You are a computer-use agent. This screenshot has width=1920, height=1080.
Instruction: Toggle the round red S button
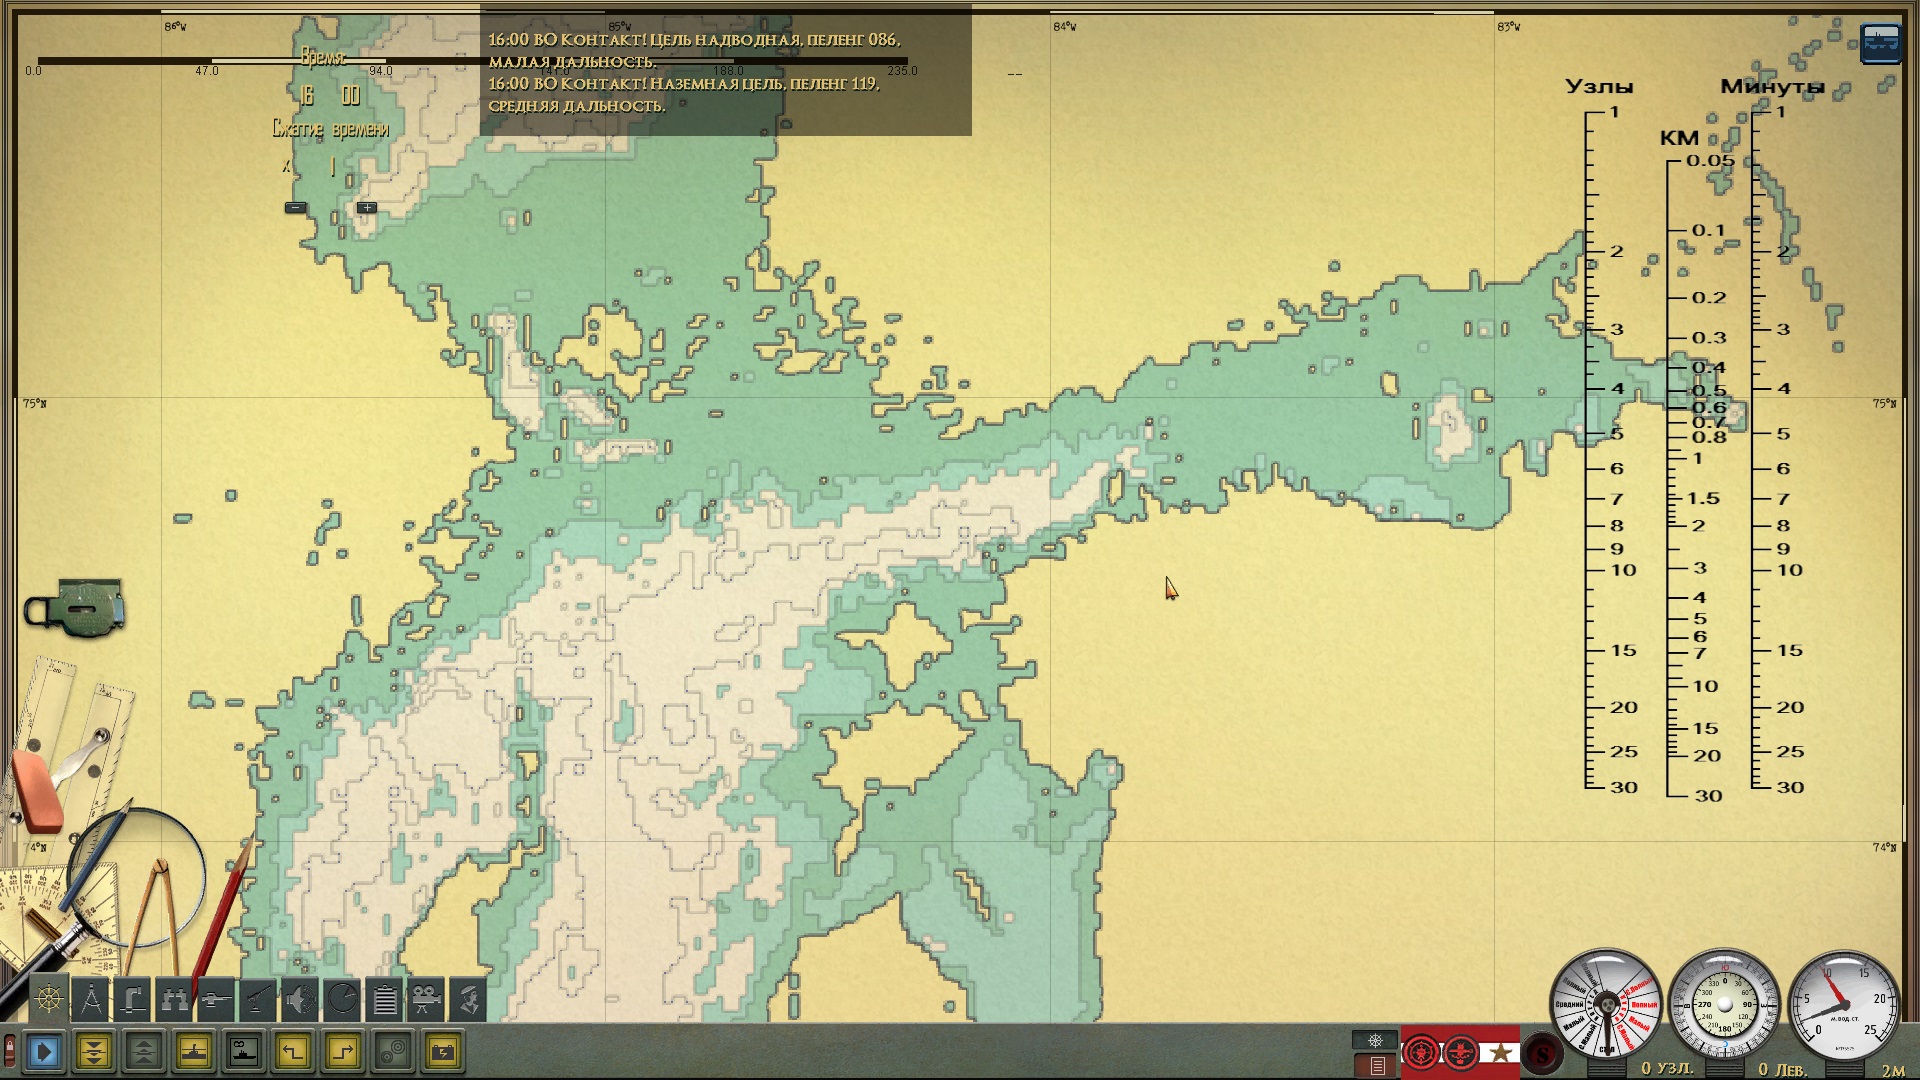[1543, 1054]
